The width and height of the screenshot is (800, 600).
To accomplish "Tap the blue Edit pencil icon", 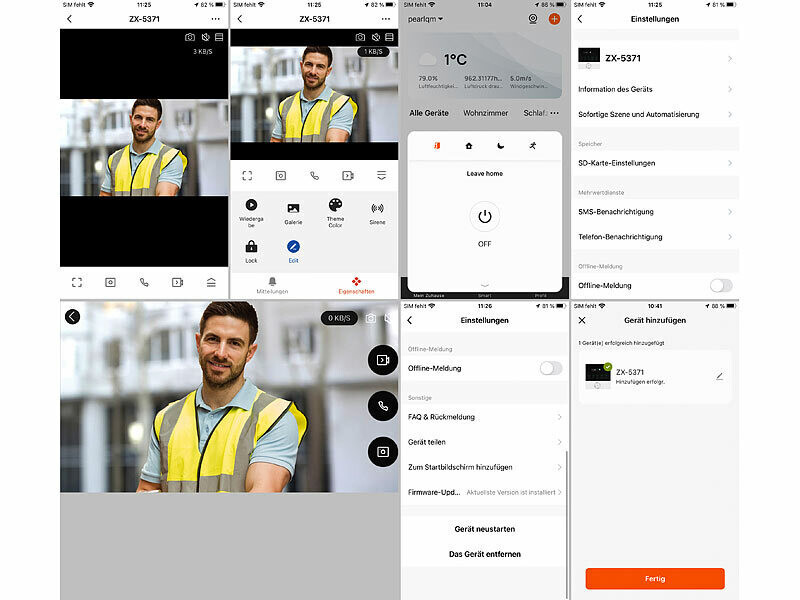I will click(293, 246).
